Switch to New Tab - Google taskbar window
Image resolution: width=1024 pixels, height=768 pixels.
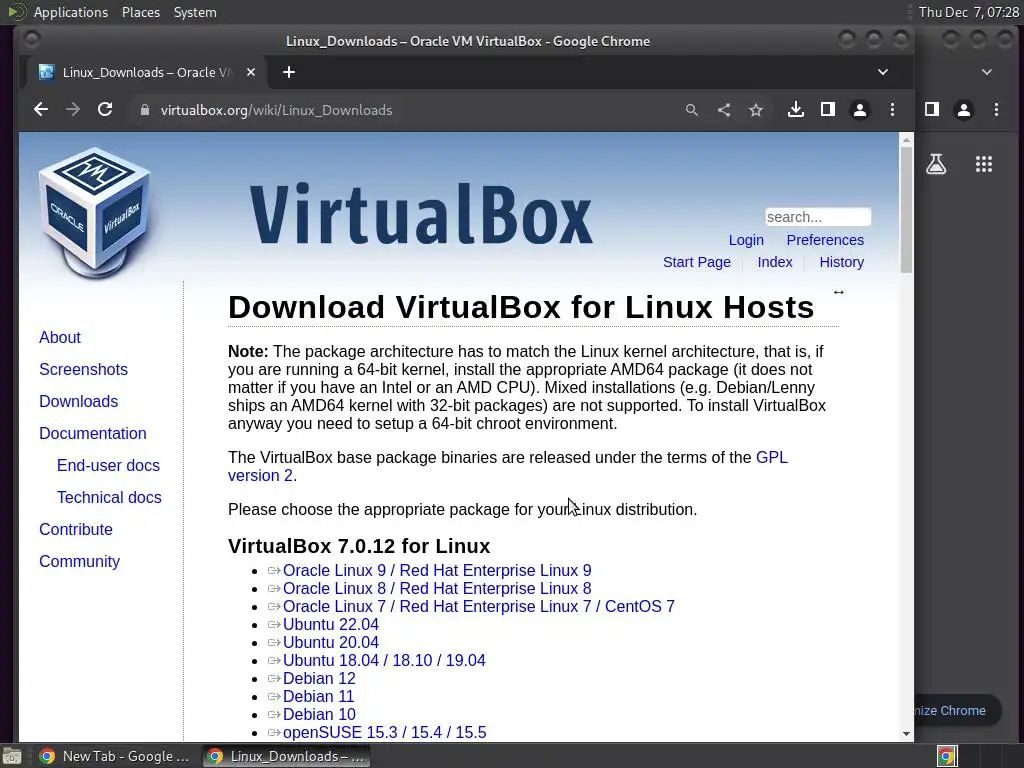[114, 756]
